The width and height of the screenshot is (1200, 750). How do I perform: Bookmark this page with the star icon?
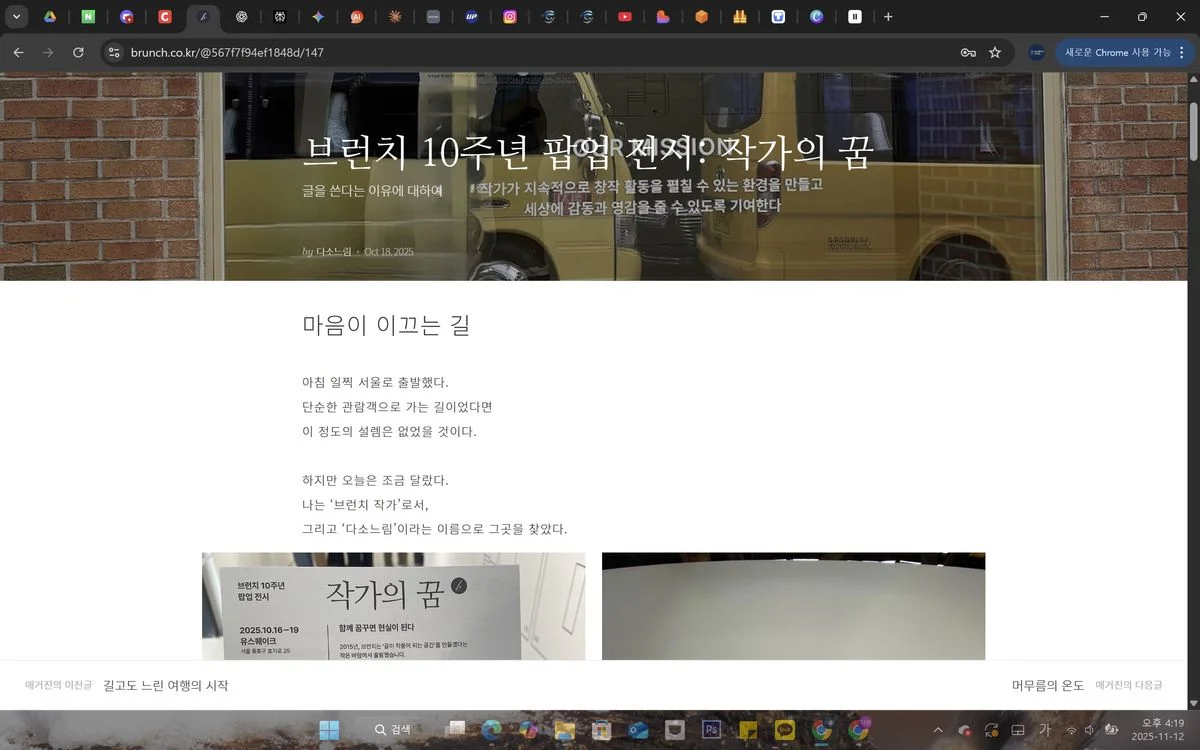[994, 52]
